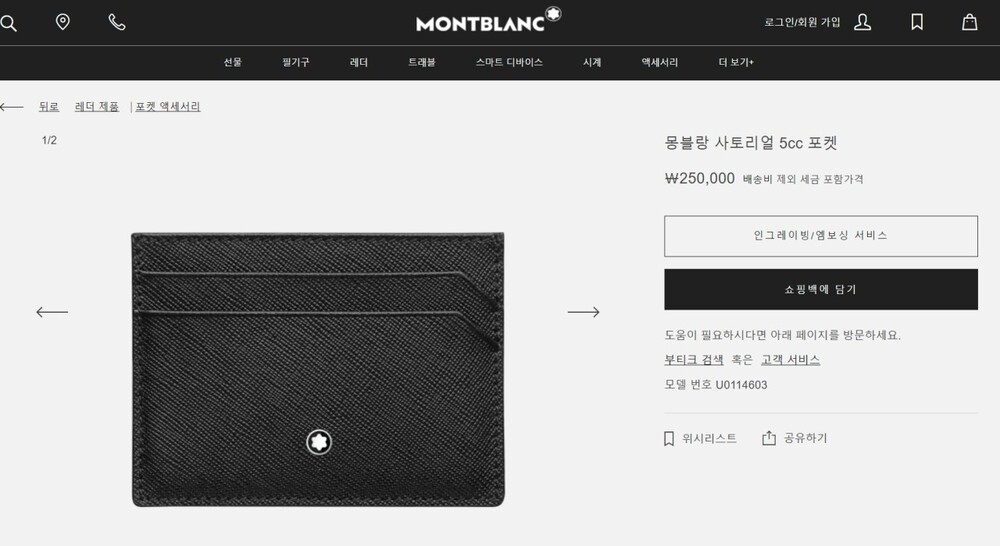1000x546 pixels.
Task: Follow the 부티크 검색 link
Action: point(694,360)
